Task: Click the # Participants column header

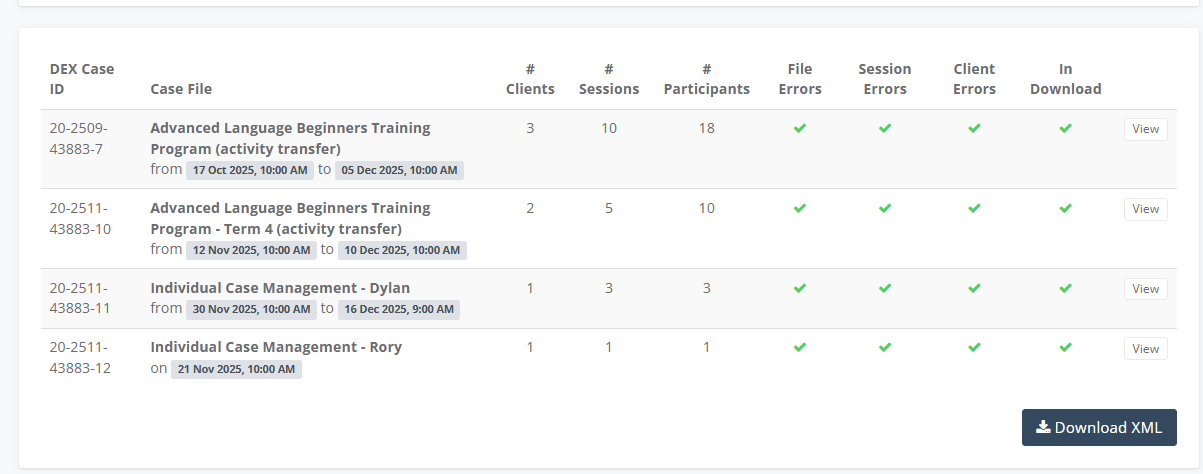Action: pyautogui.click(x=706, y=79)
